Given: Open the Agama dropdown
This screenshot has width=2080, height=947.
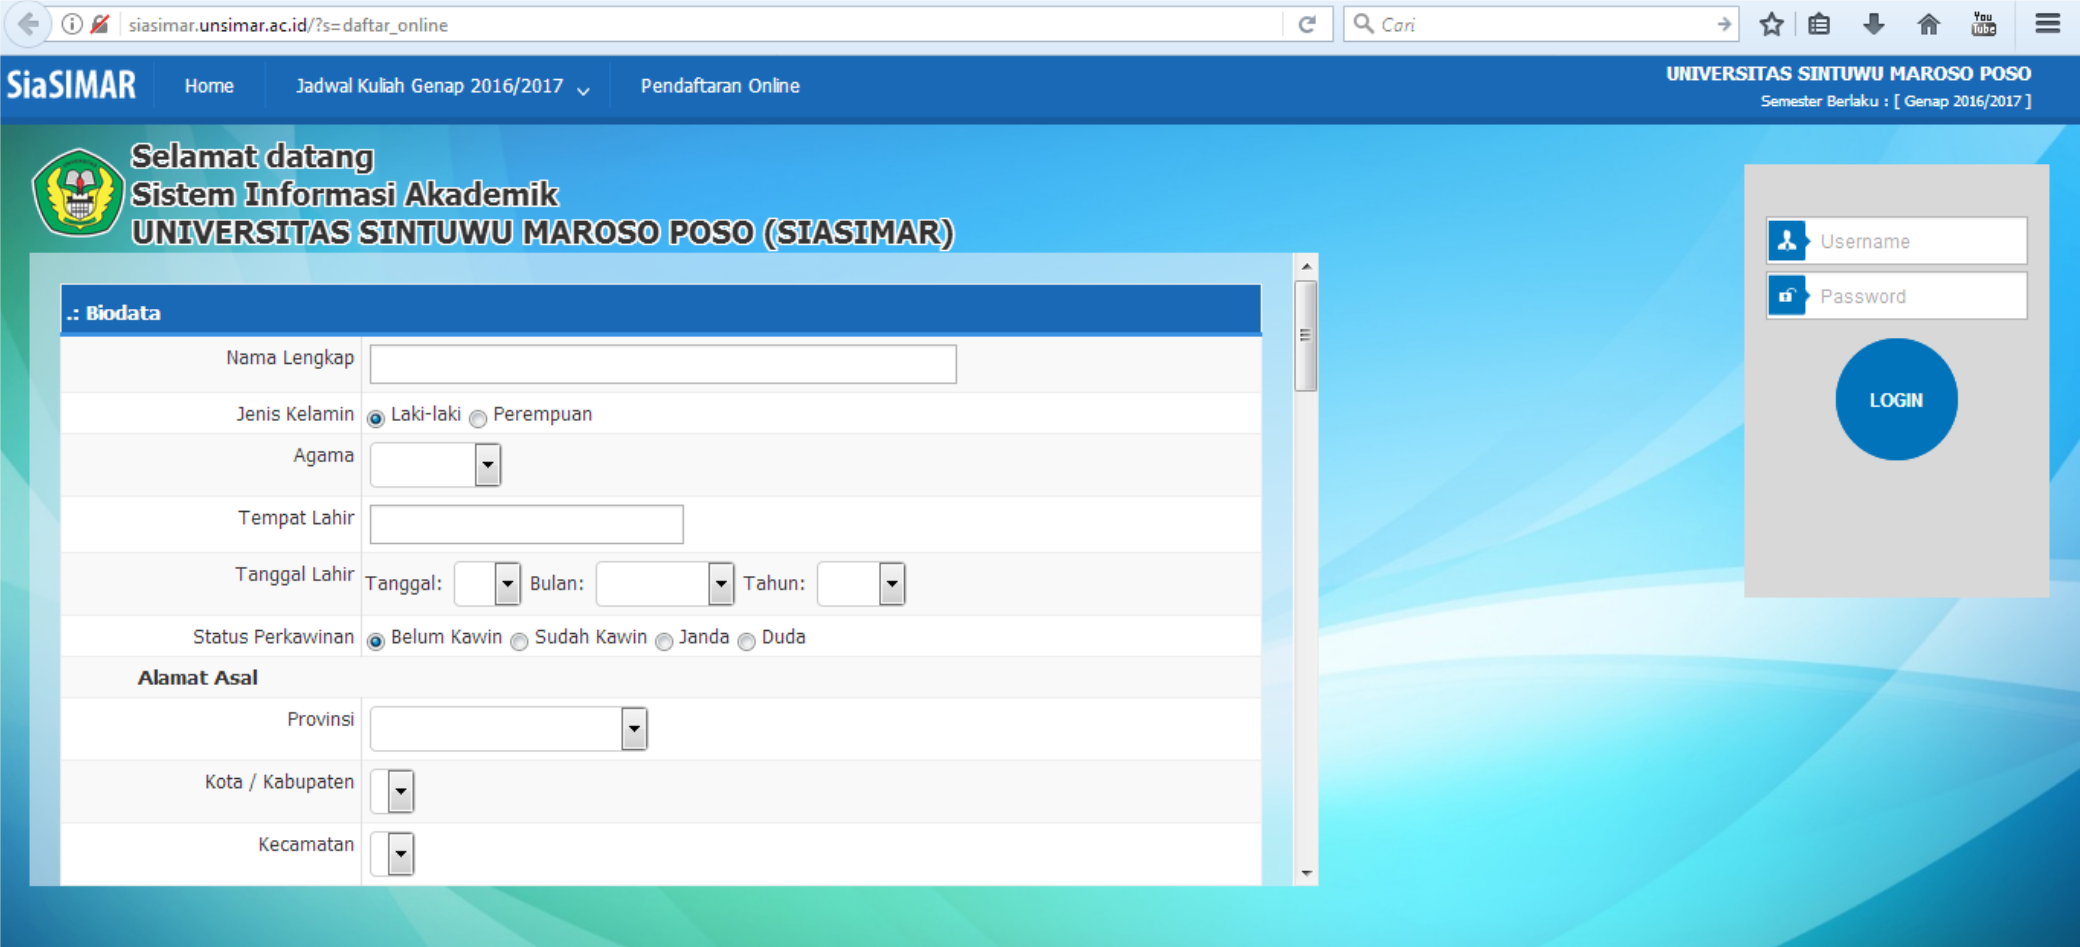Looking at the screenshot, I should [x=435, y=465].
